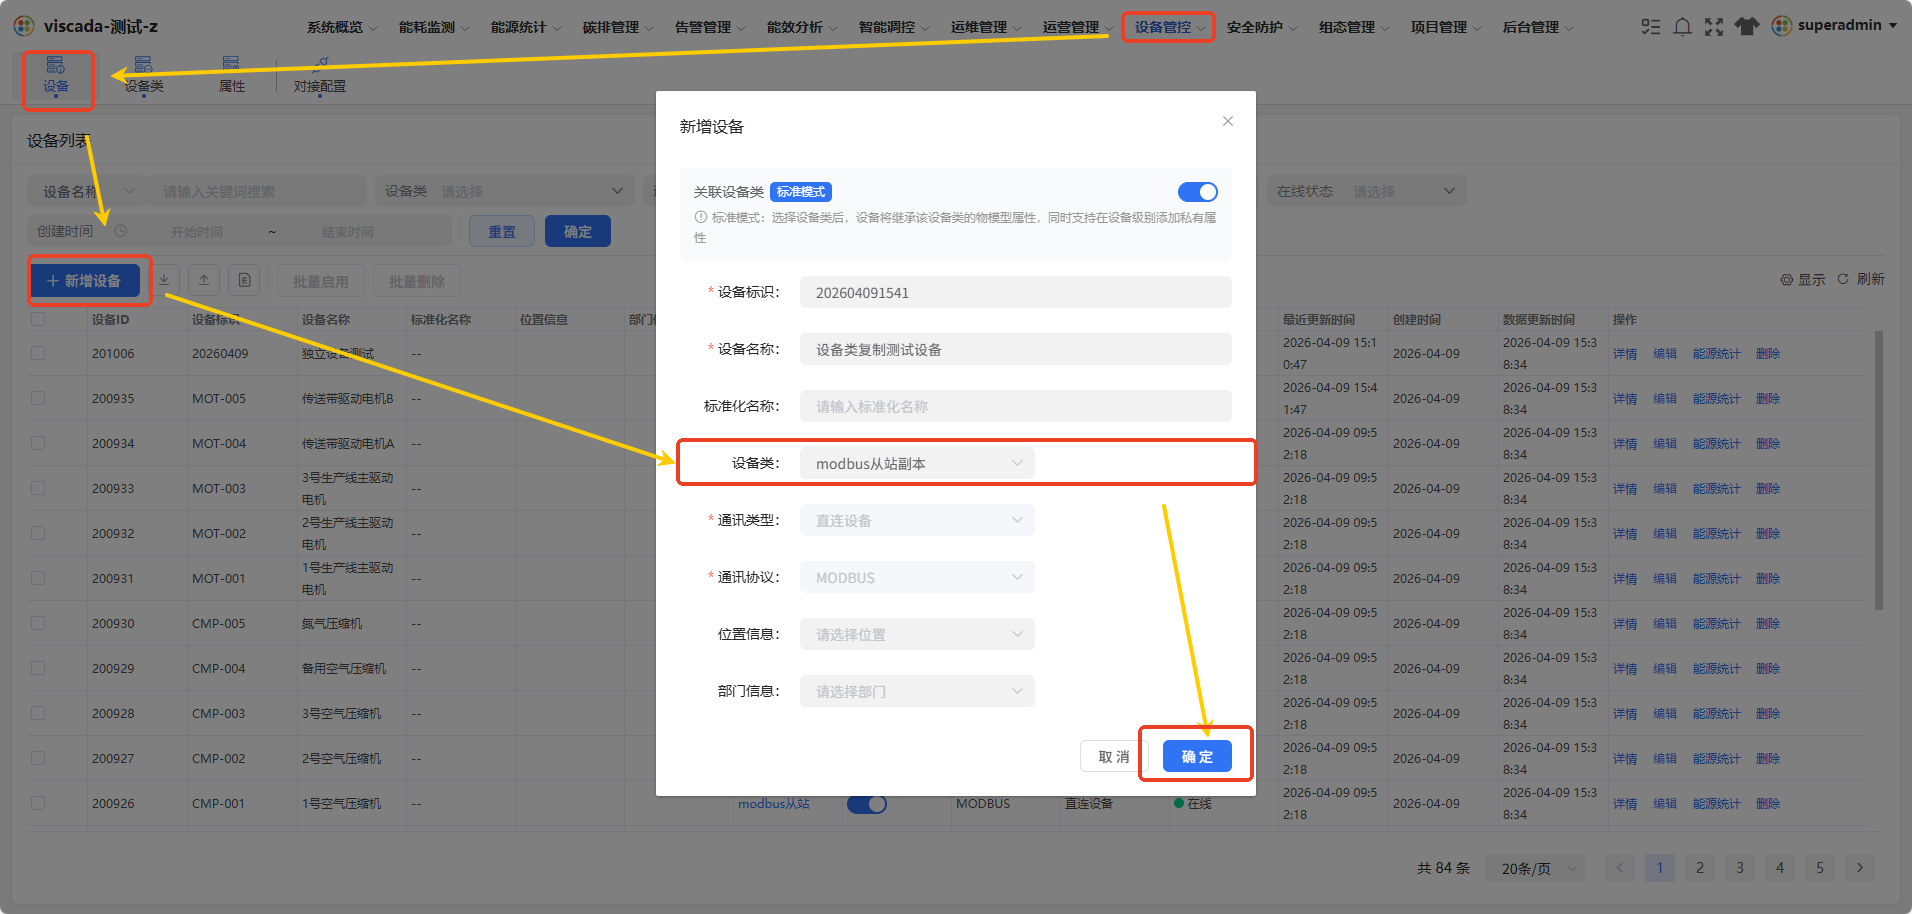Click the 设备名称 input in the dialog
The width and height of the screenshot is (1912, 914).
pos(1015,349)
